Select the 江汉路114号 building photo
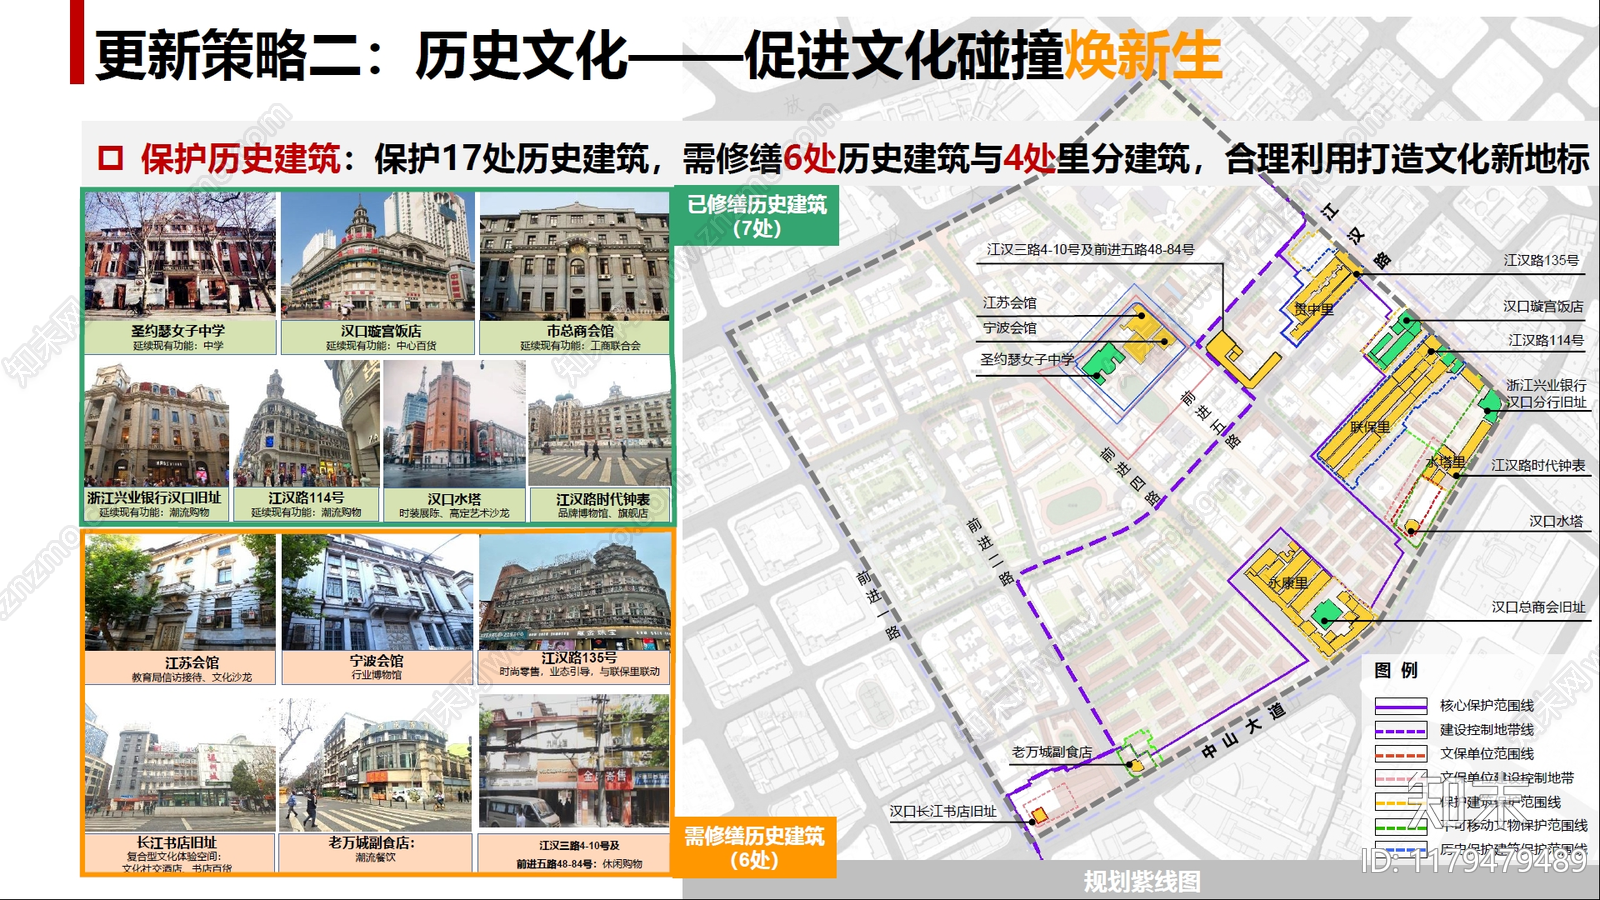1600x900 pixels. pos(306,424)
